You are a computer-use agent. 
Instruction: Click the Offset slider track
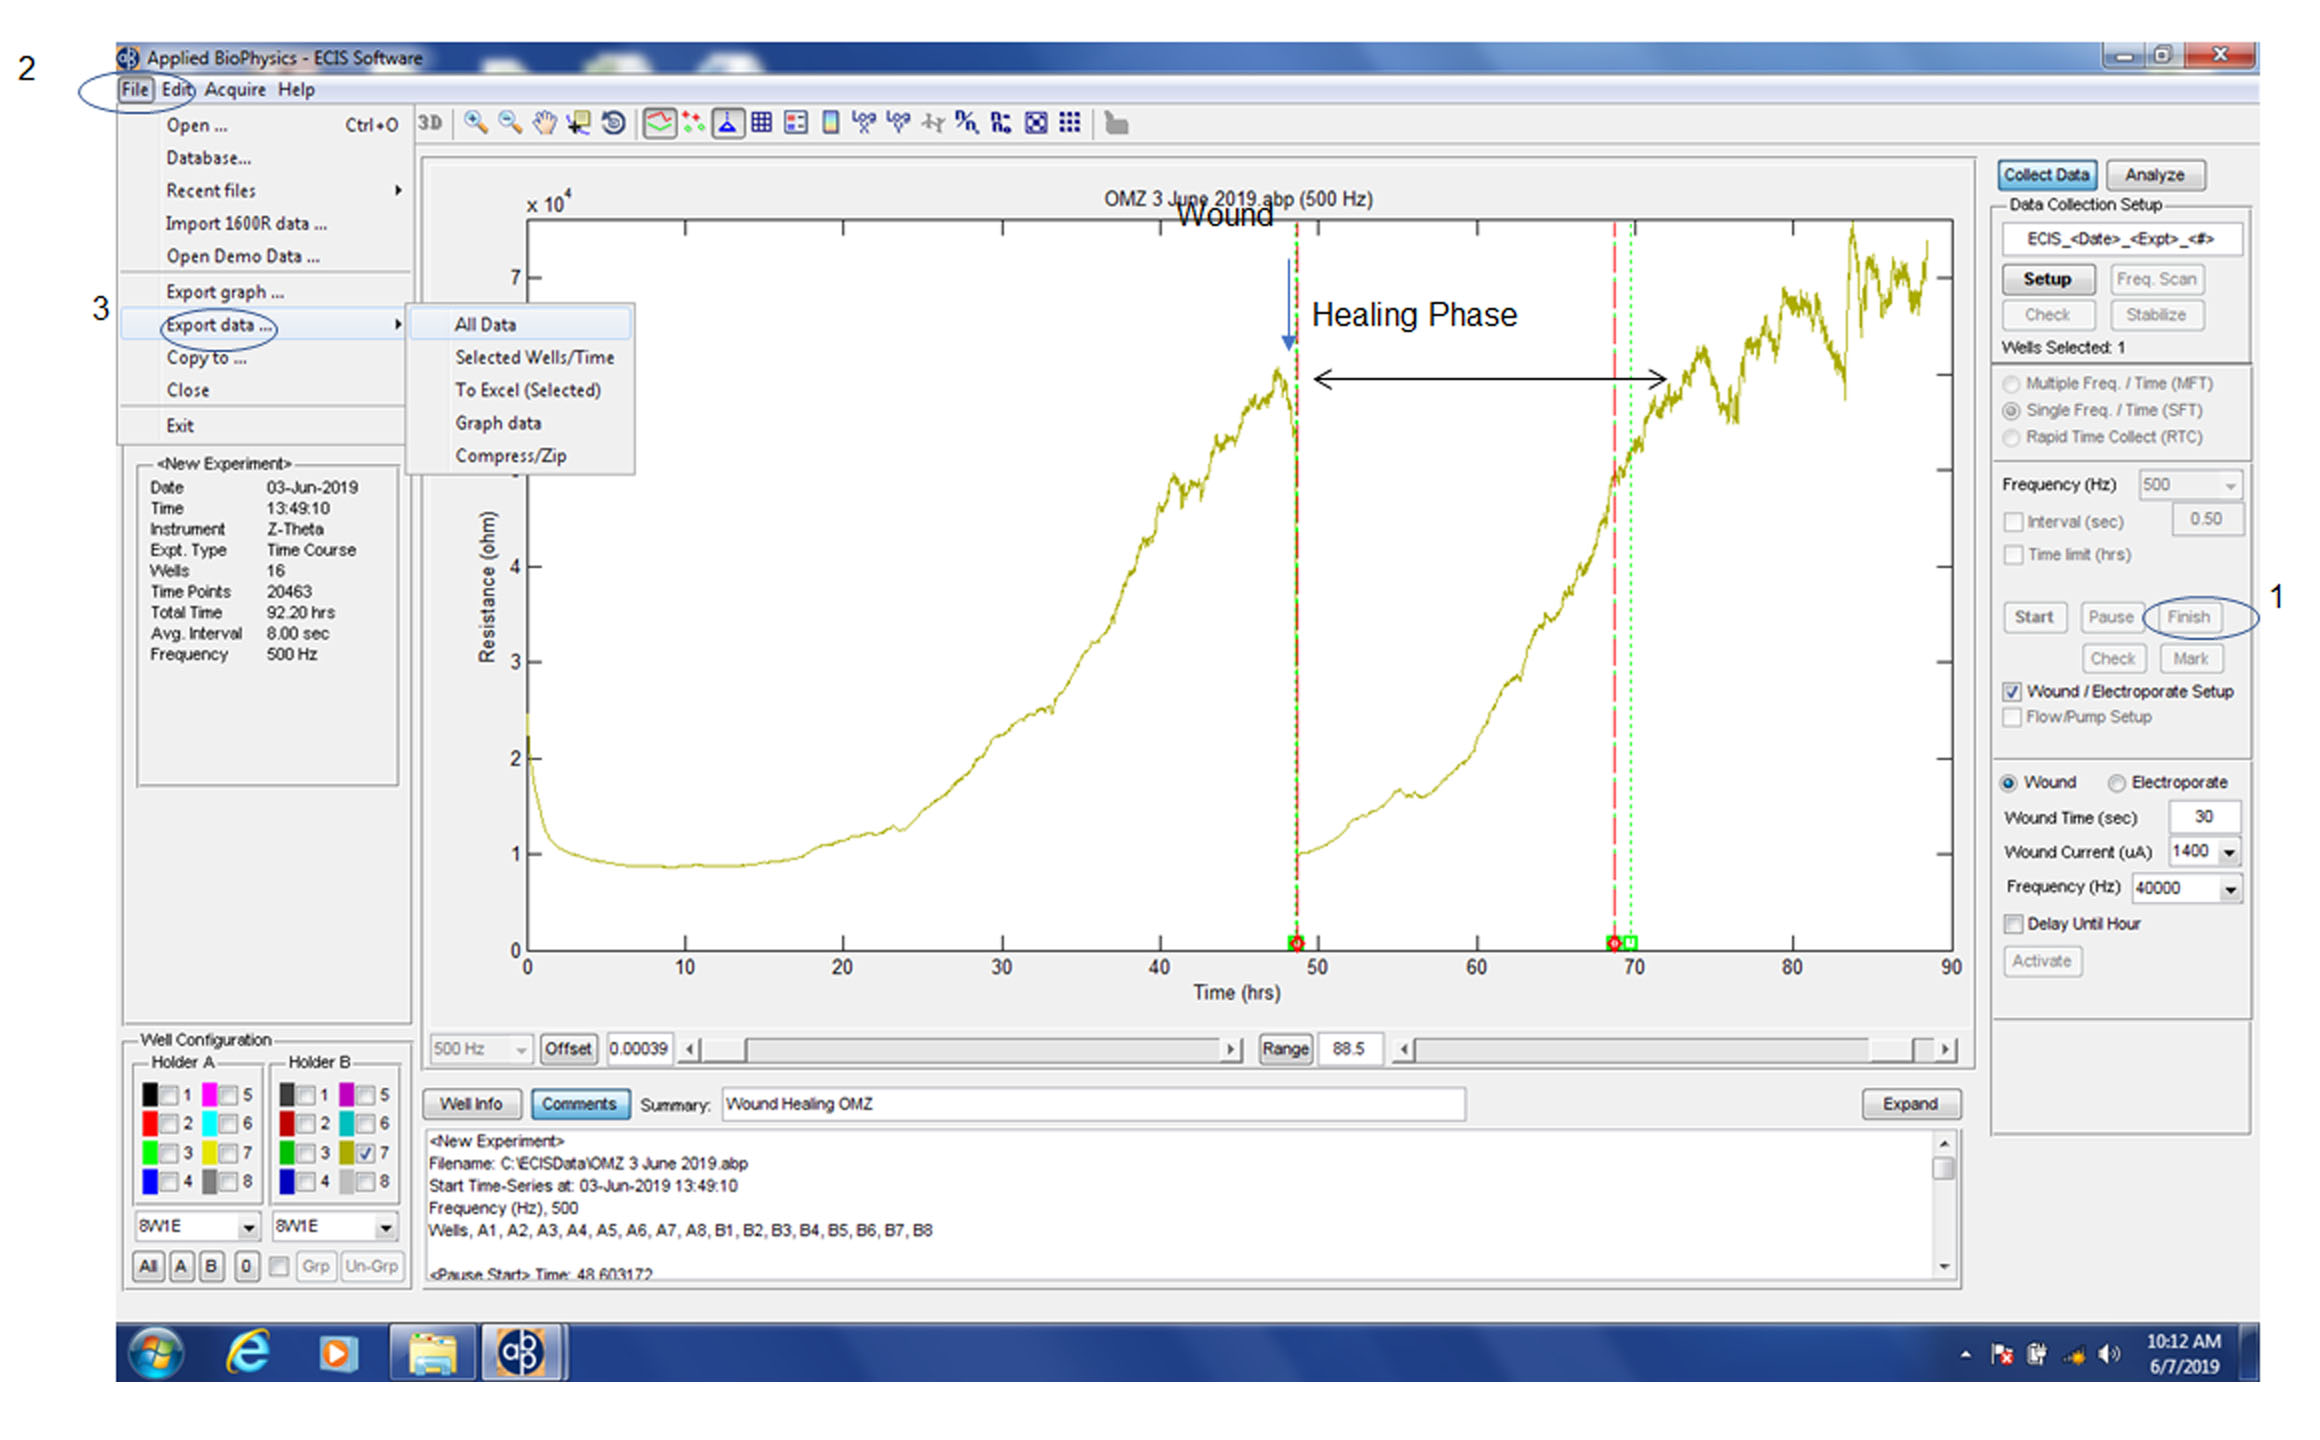[959, 1049]
